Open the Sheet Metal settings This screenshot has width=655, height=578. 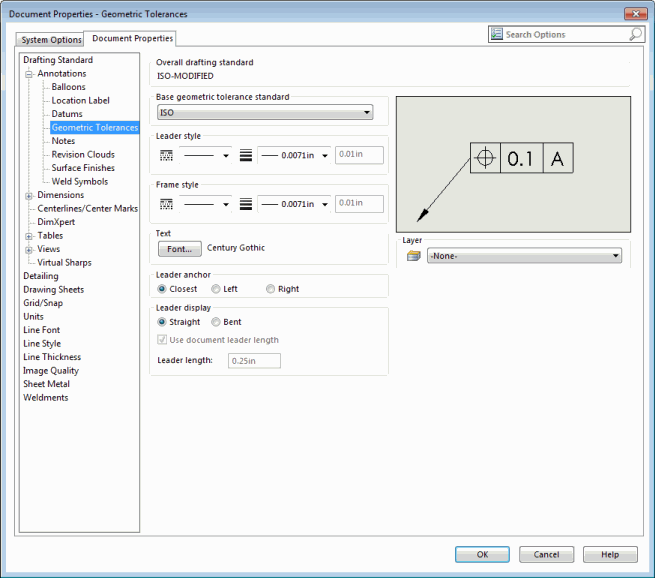[46, 384]
